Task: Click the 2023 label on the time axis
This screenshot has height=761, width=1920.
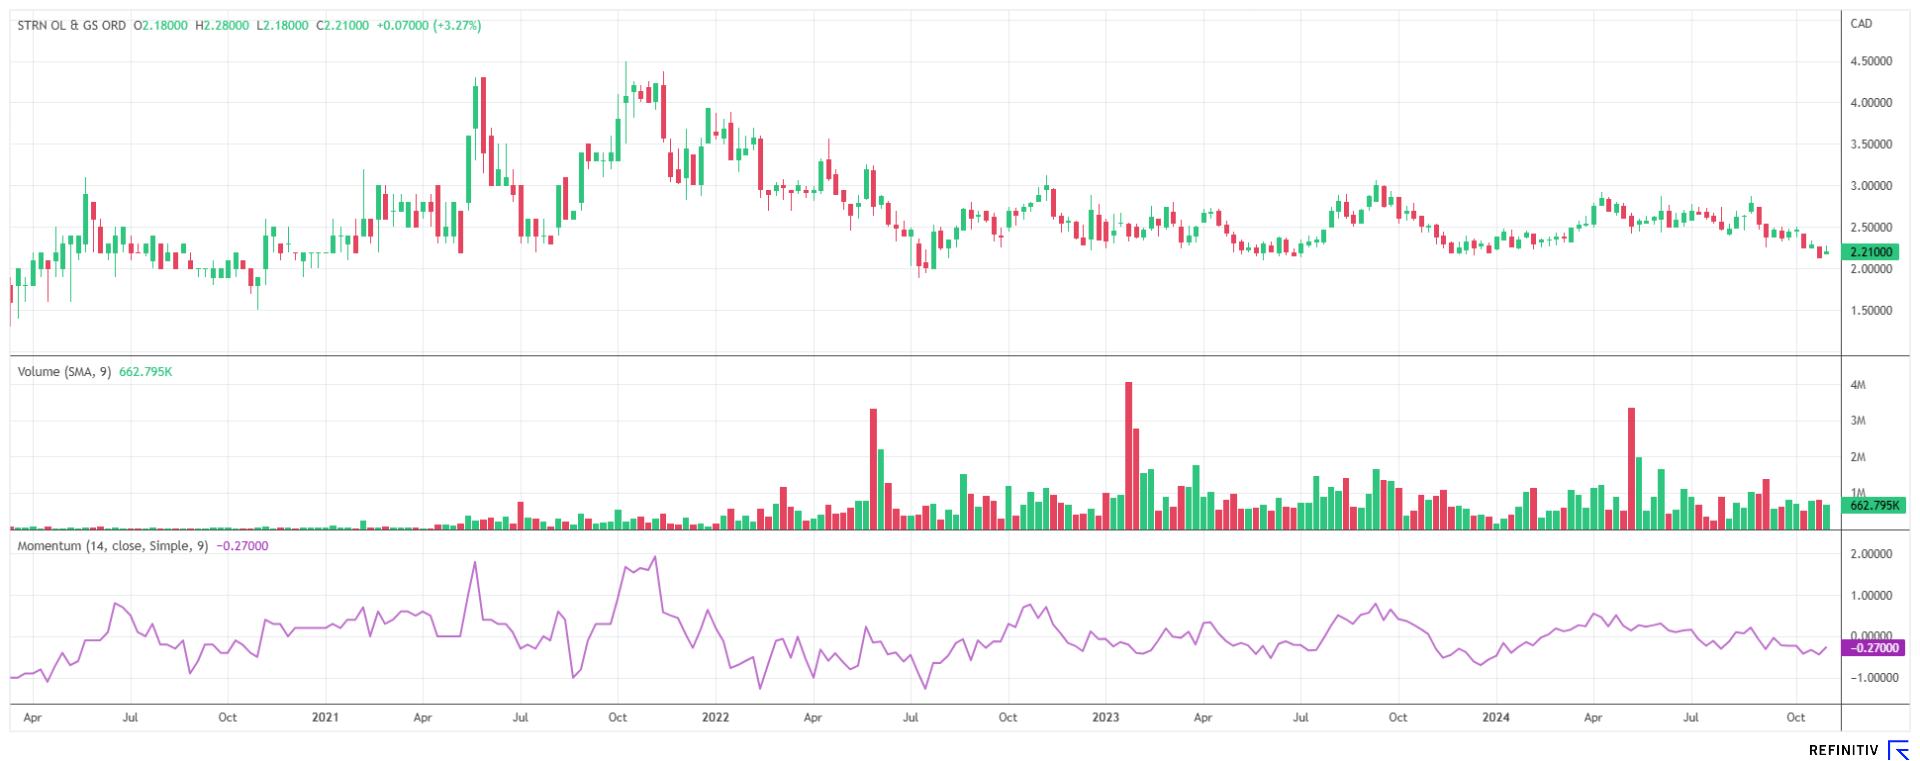Action: [x=1105, y=717]
